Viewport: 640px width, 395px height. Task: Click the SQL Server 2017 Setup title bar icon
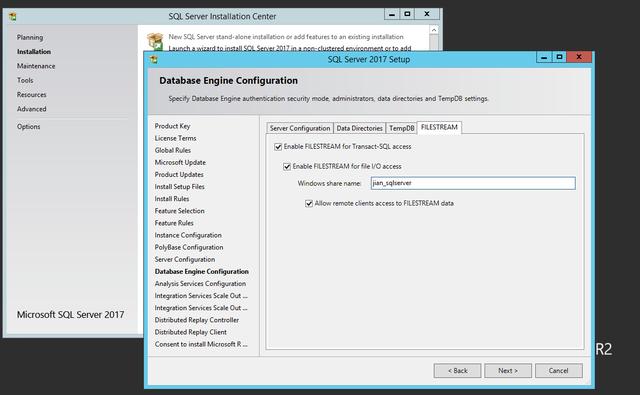pyautogui.click(x=154, y=60)
